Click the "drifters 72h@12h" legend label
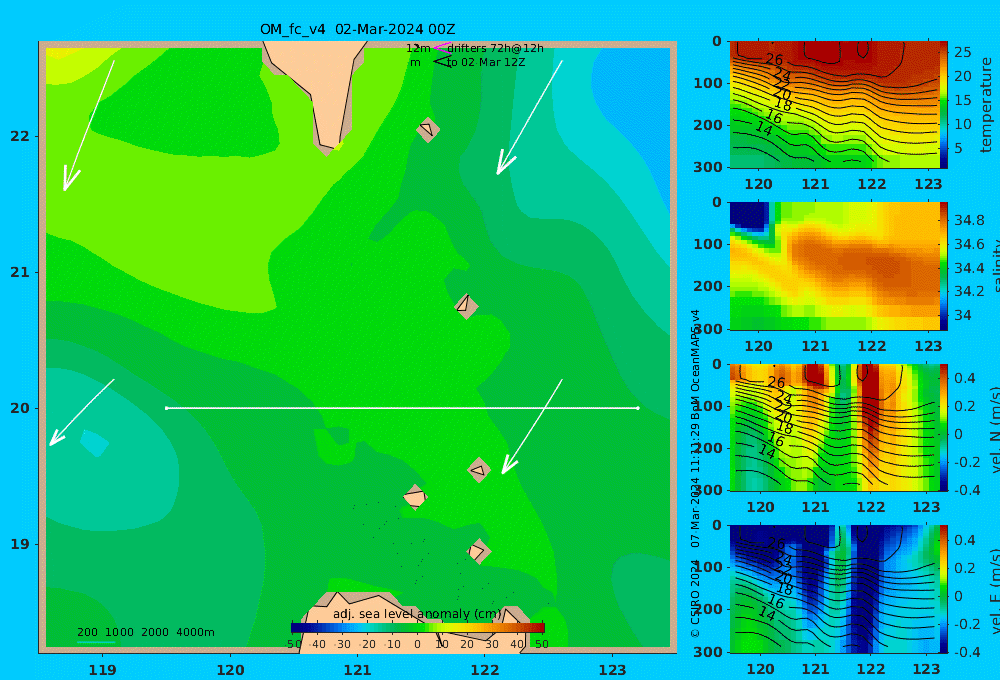1000x680 pixels. pyautogui.click(x=495, y=48)
